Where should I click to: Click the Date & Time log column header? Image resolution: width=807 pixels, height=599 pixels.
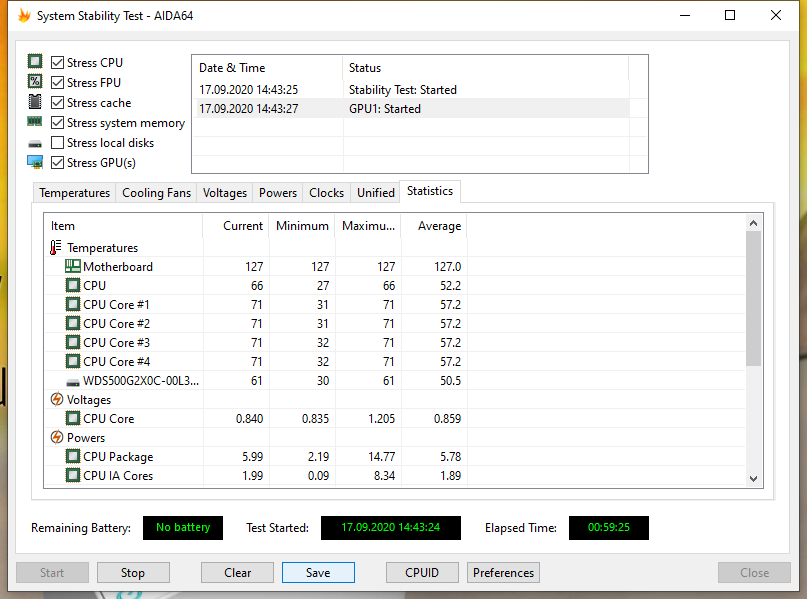point(267,68)
